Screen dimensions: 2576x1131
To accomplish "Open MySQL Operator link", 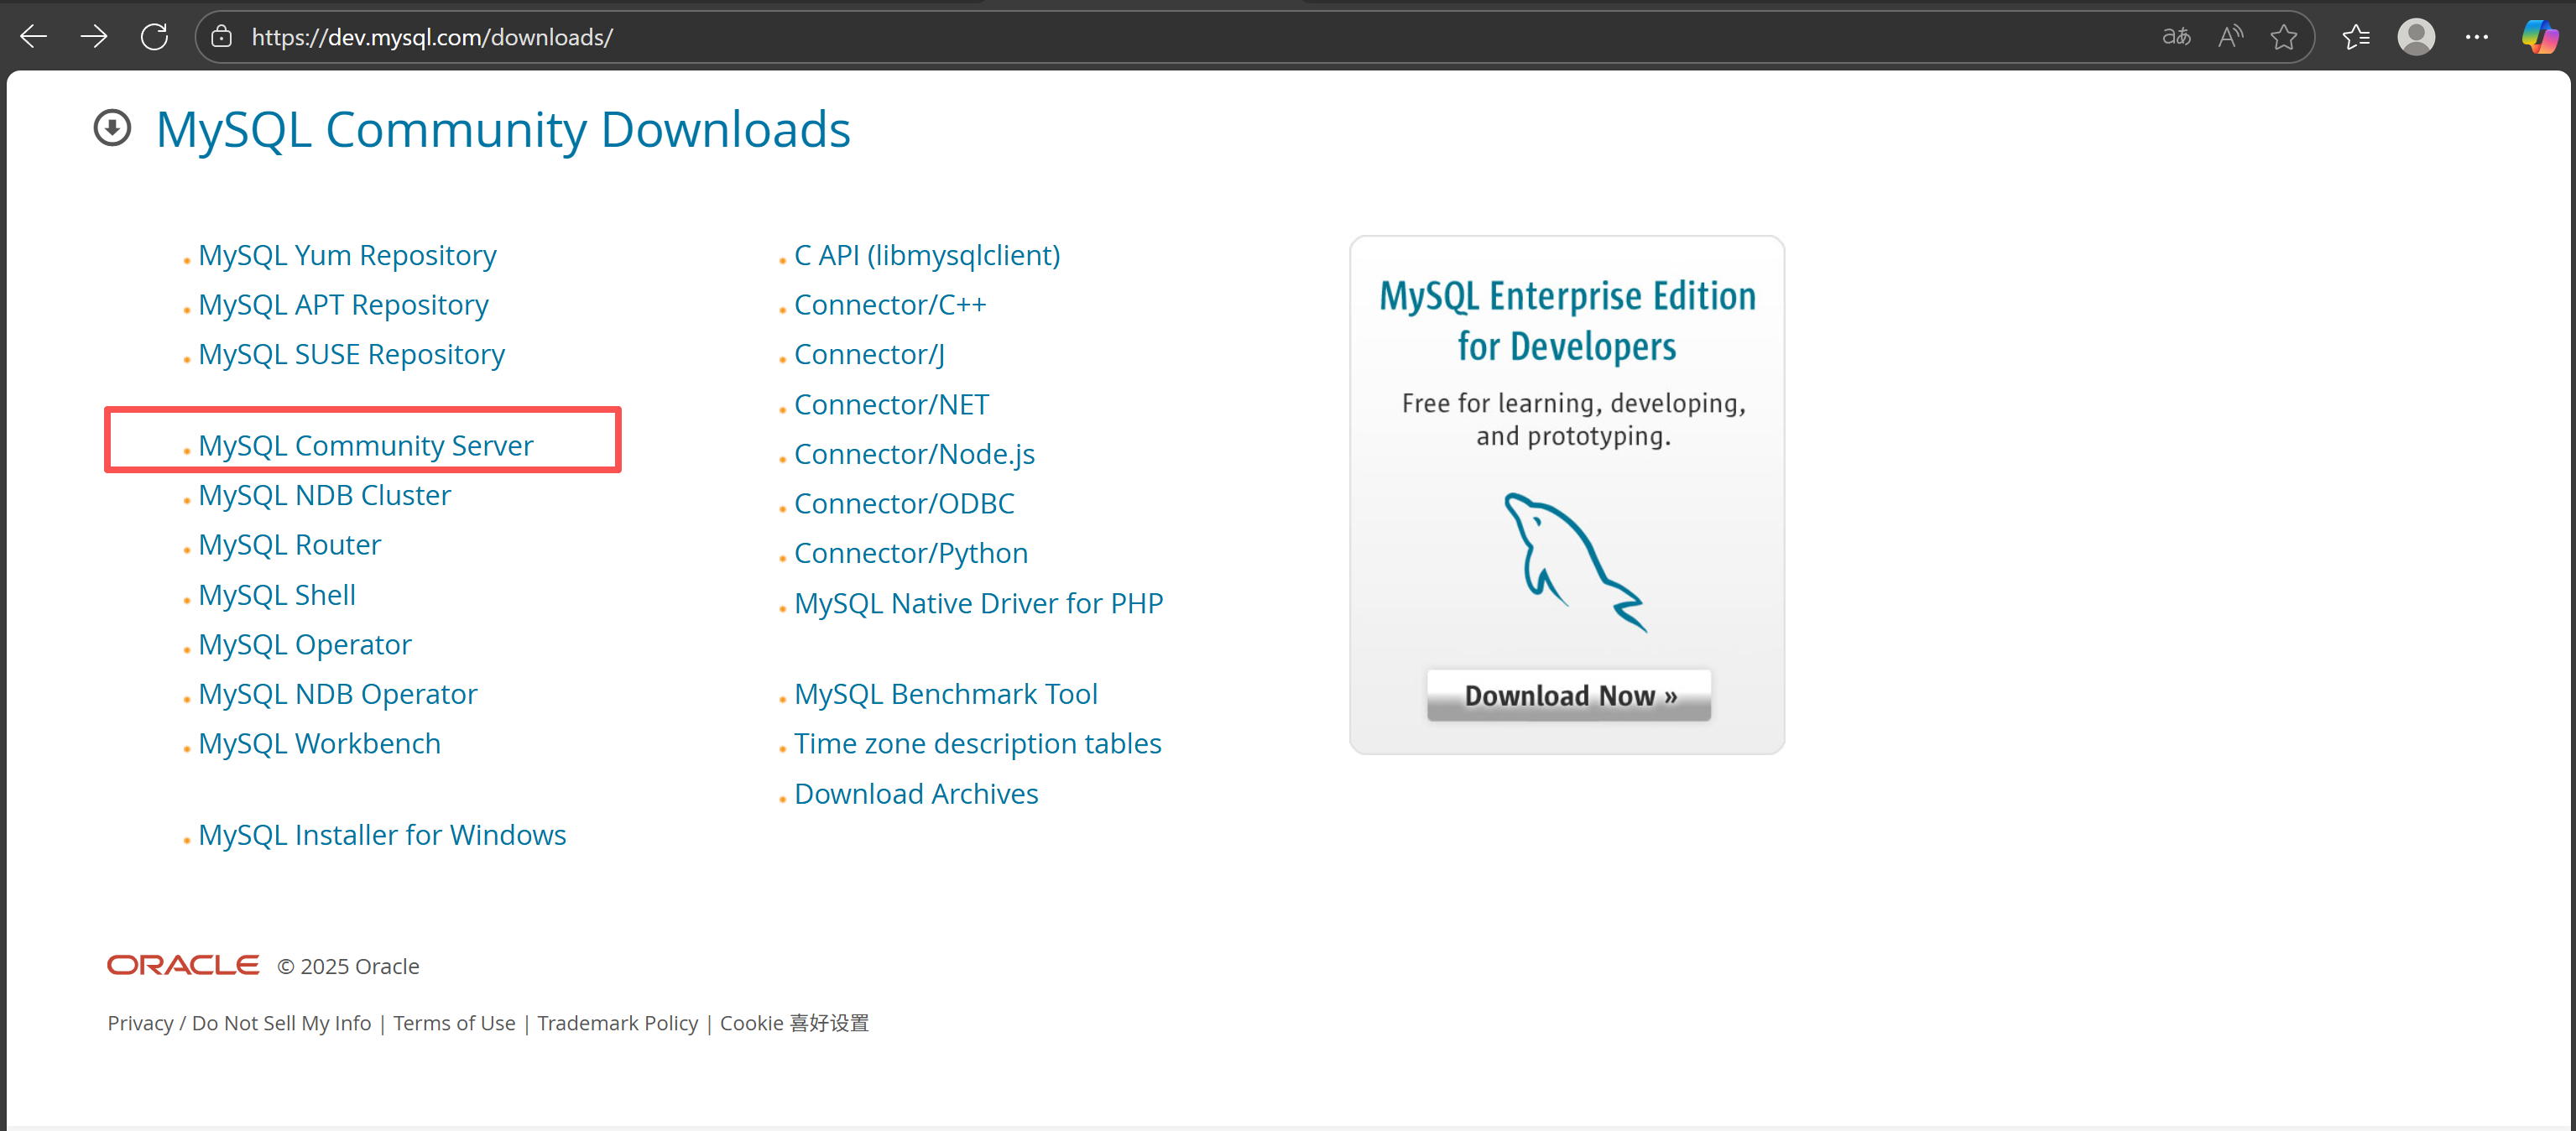I will point(304,645).
